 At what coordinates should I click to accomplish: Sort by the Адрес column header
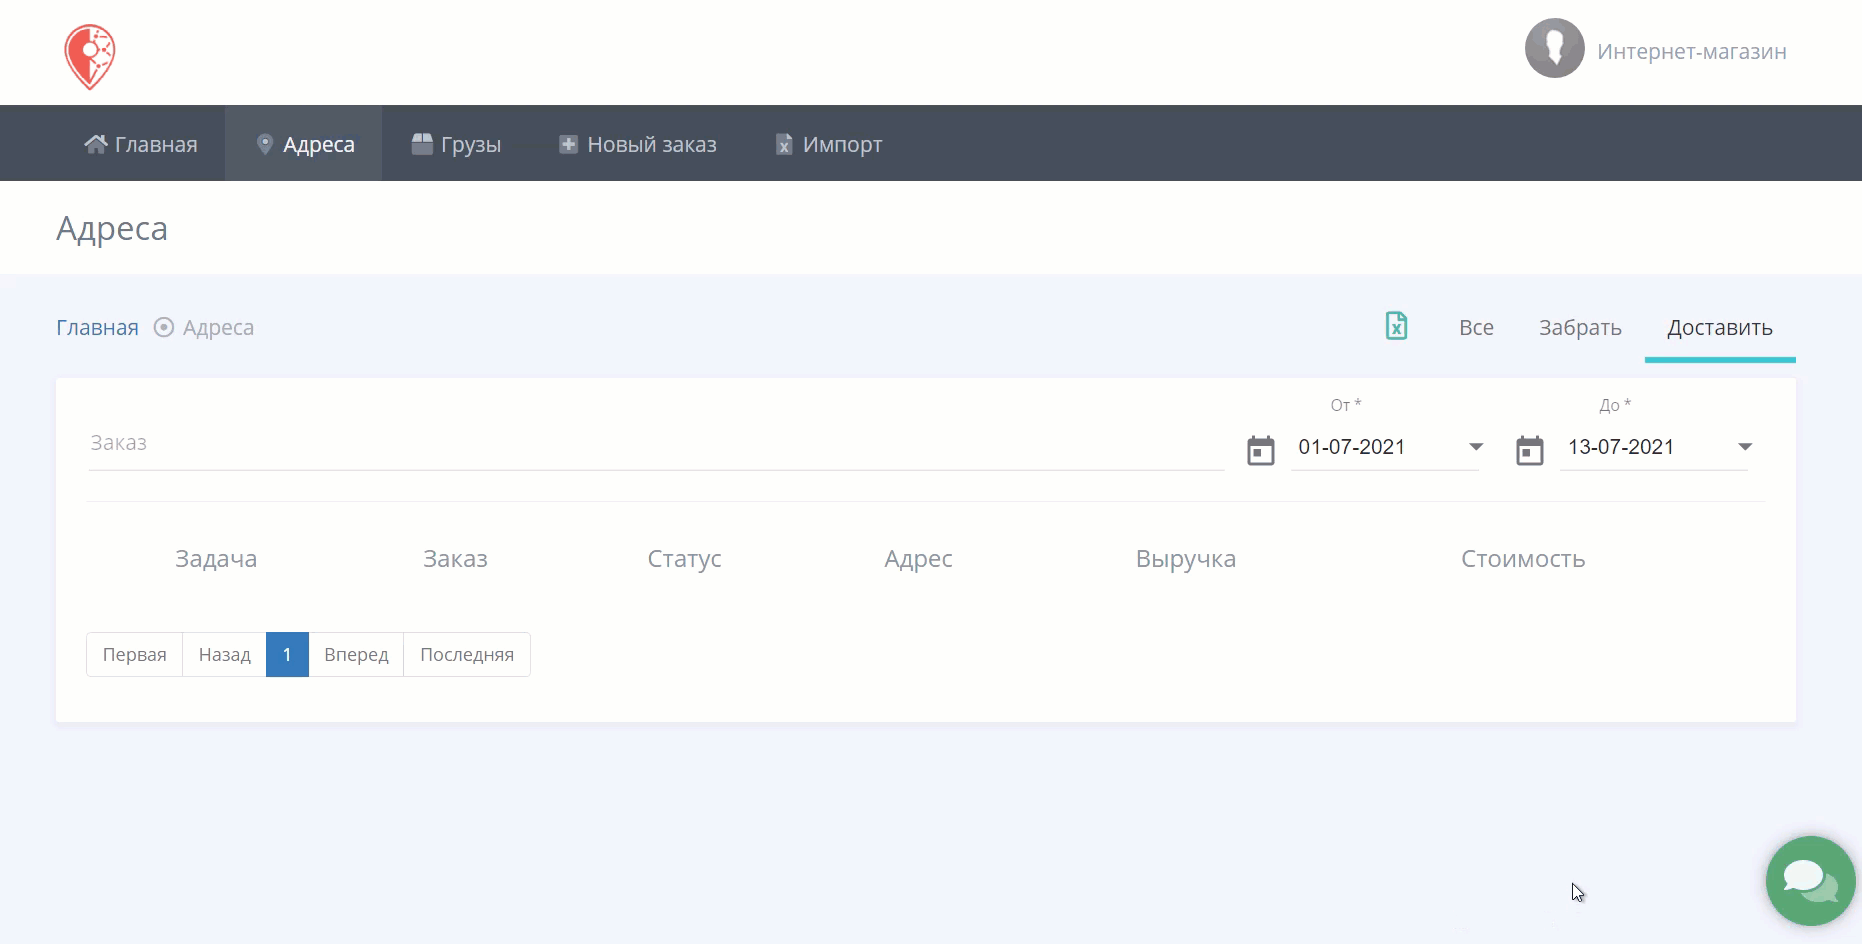pyautogui.click(x=918, y=558)
